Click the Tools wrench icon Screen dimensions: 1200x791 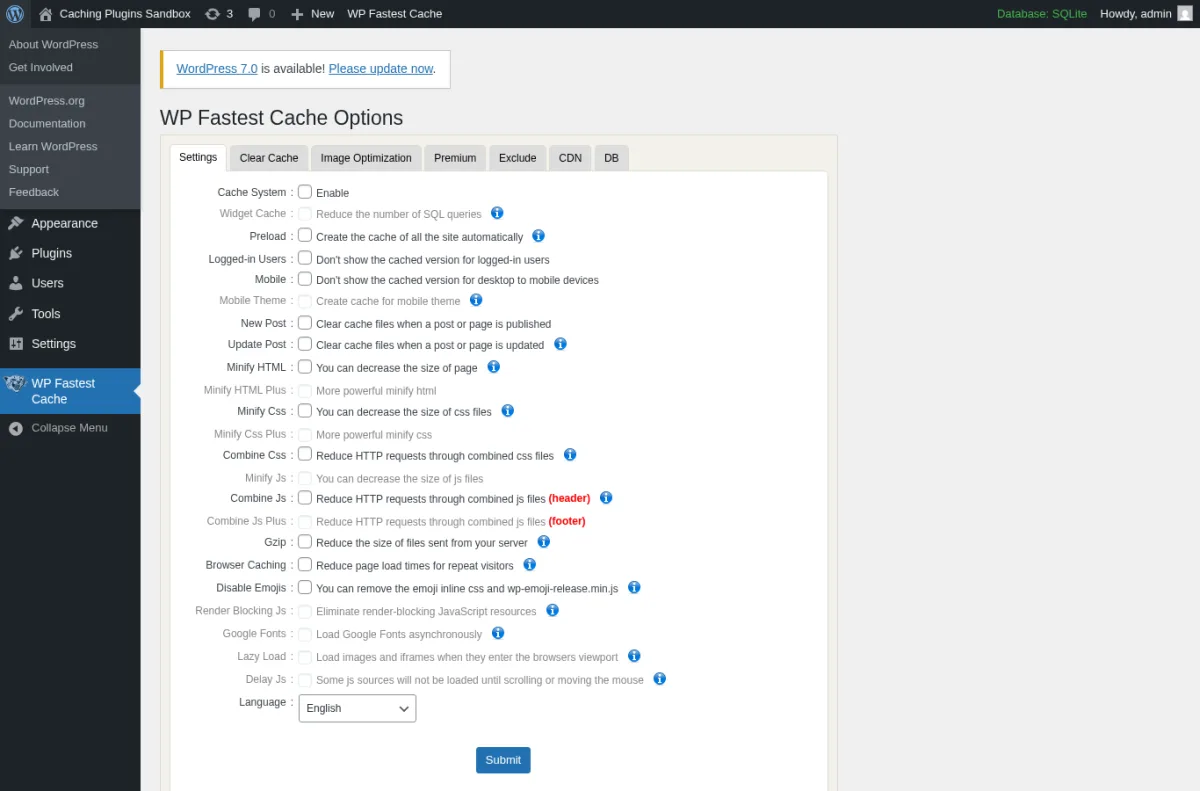[x=16, y=313]
